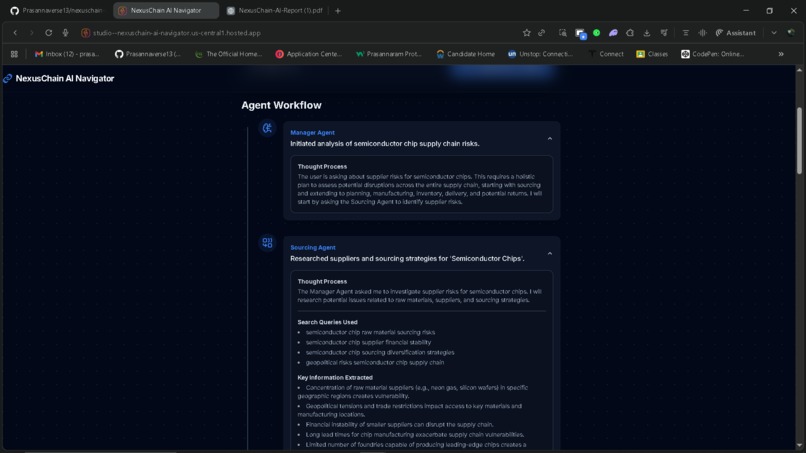Open the Candidate Home bookmark
Viewport: 806px width, 453px height.
tap(466, 54)
